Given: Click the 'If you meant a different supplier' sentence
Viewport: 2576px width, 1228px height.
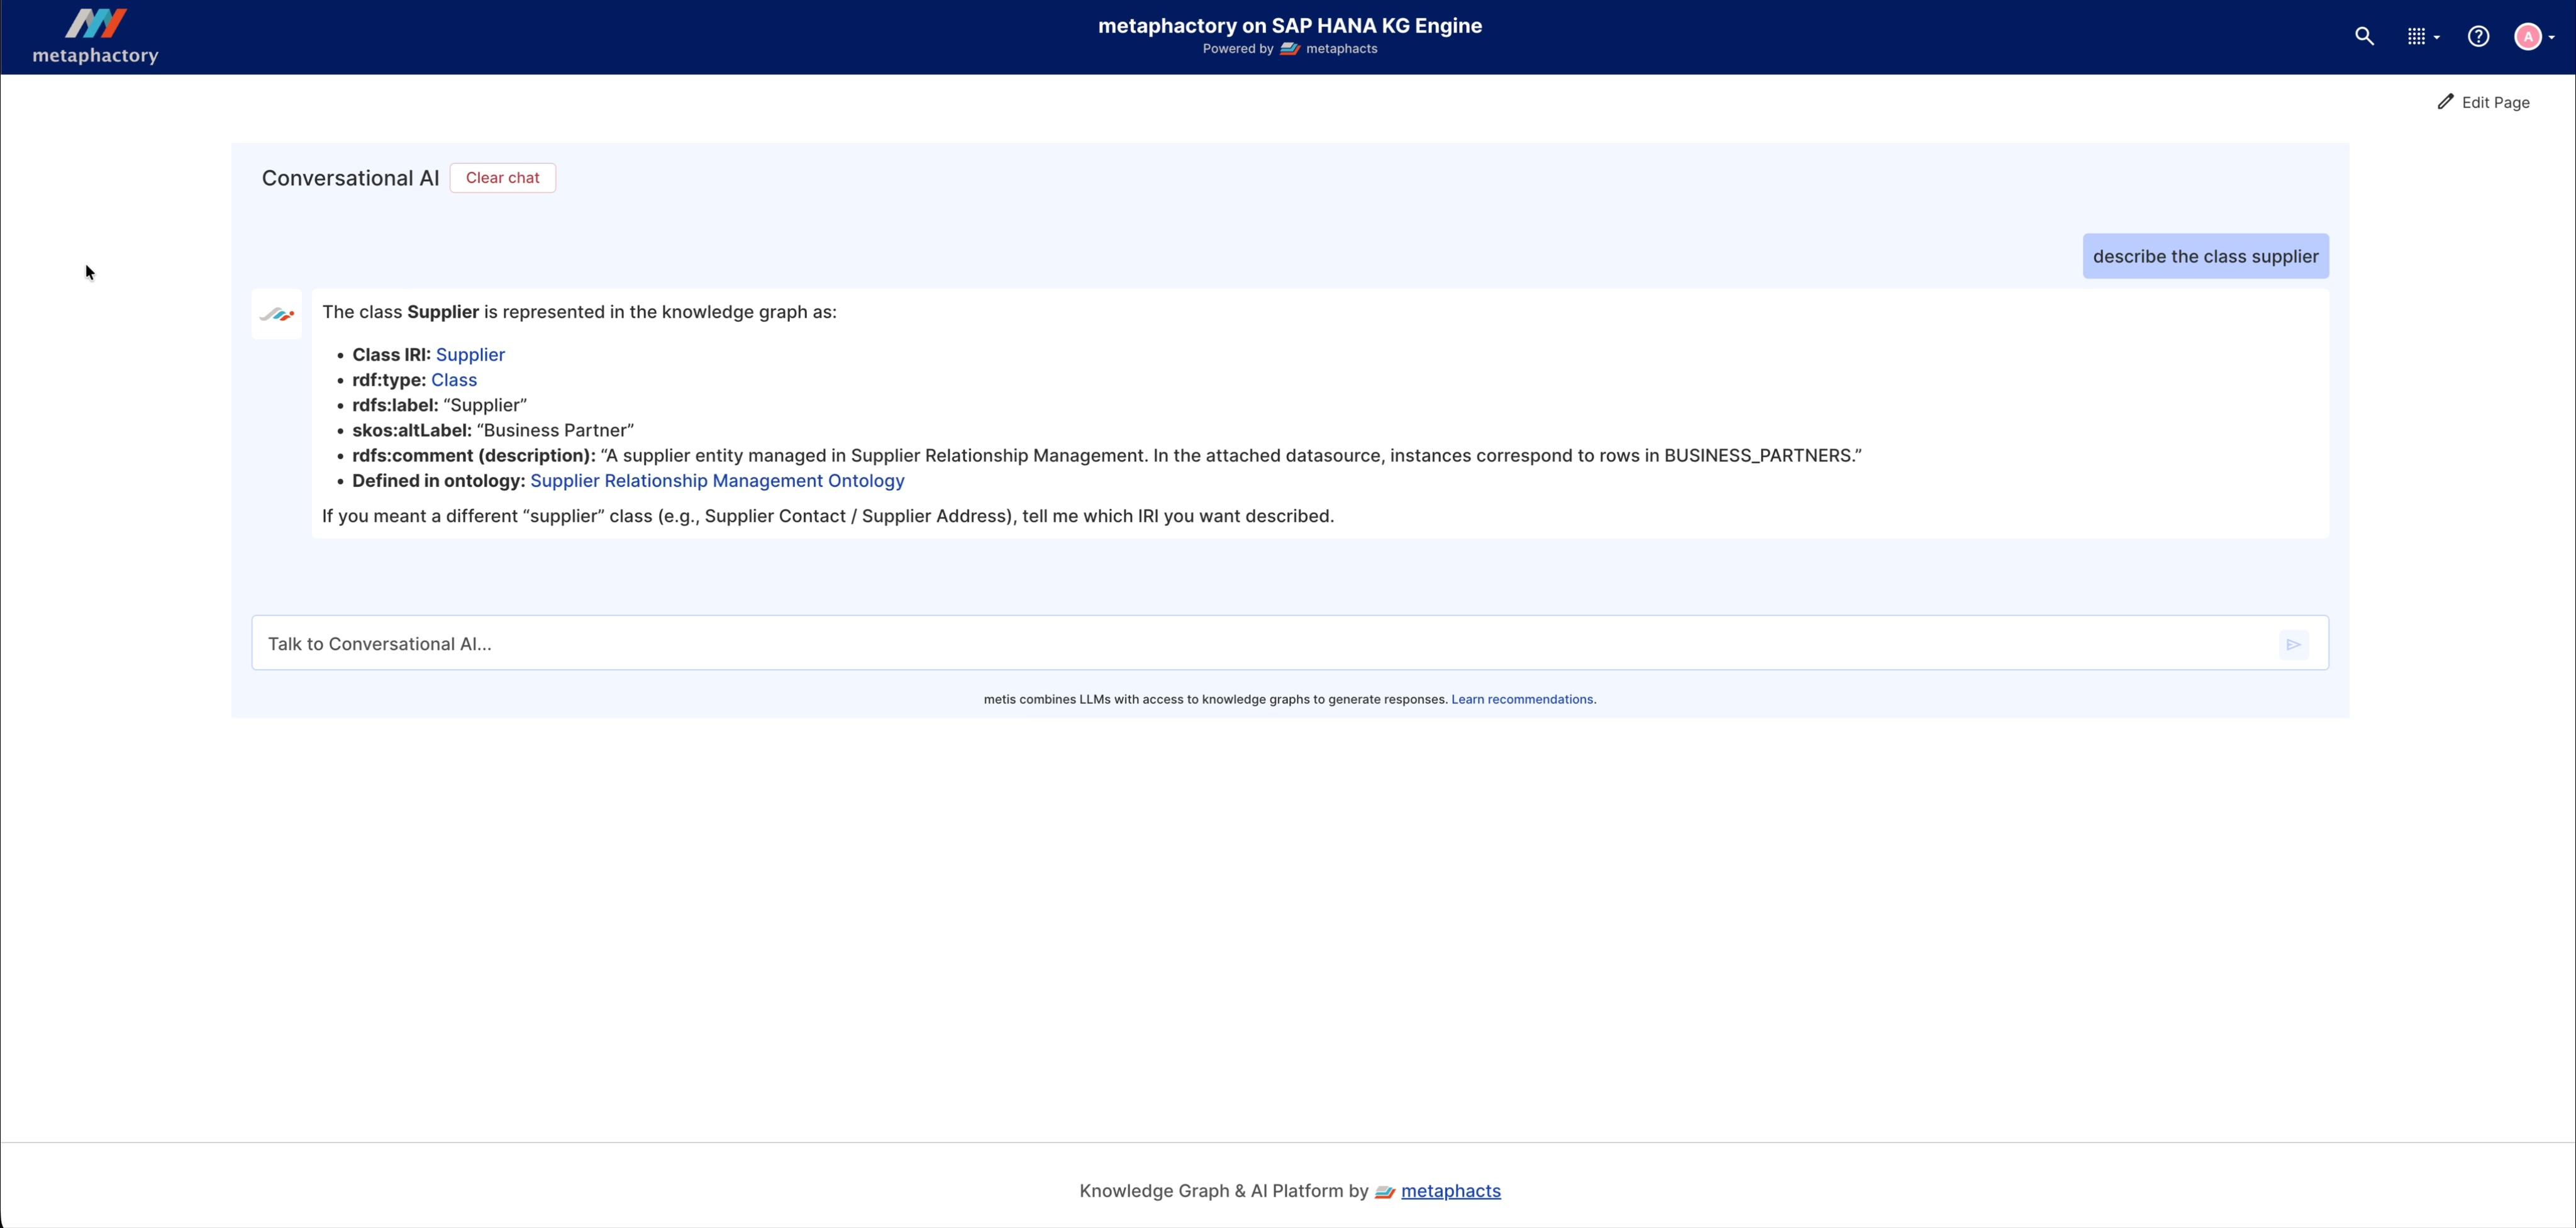Looking at the screenshot, I should coord(828,516).
